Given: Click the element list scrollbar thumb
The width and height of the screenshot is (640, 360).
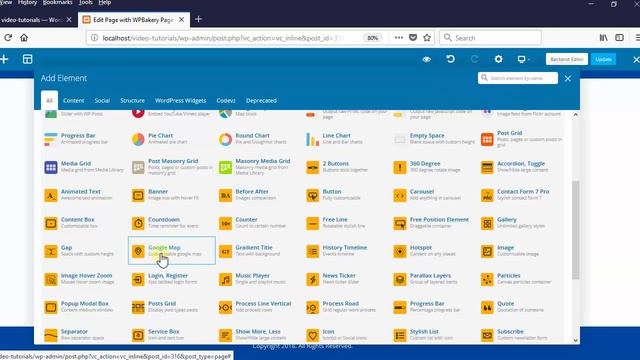Looking at the screenshot, I should click(576, 230).
